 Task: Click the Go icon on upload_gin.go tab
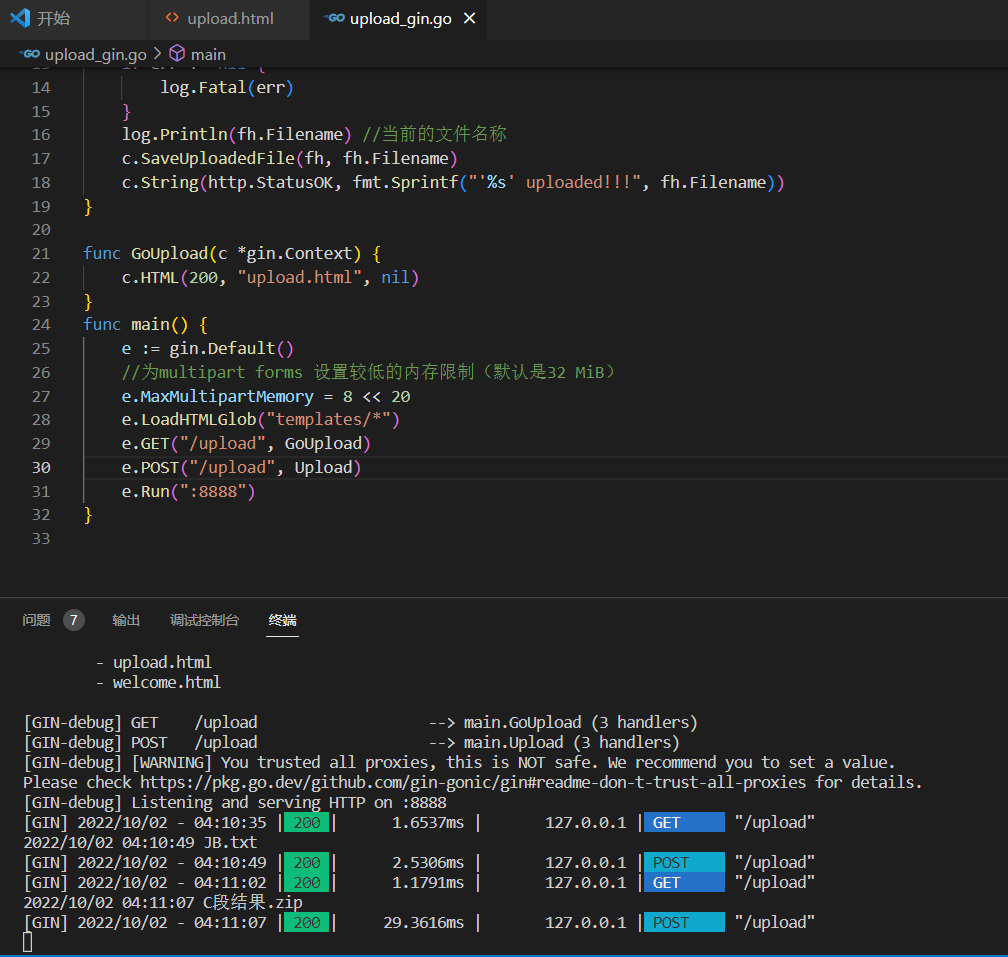335,18
